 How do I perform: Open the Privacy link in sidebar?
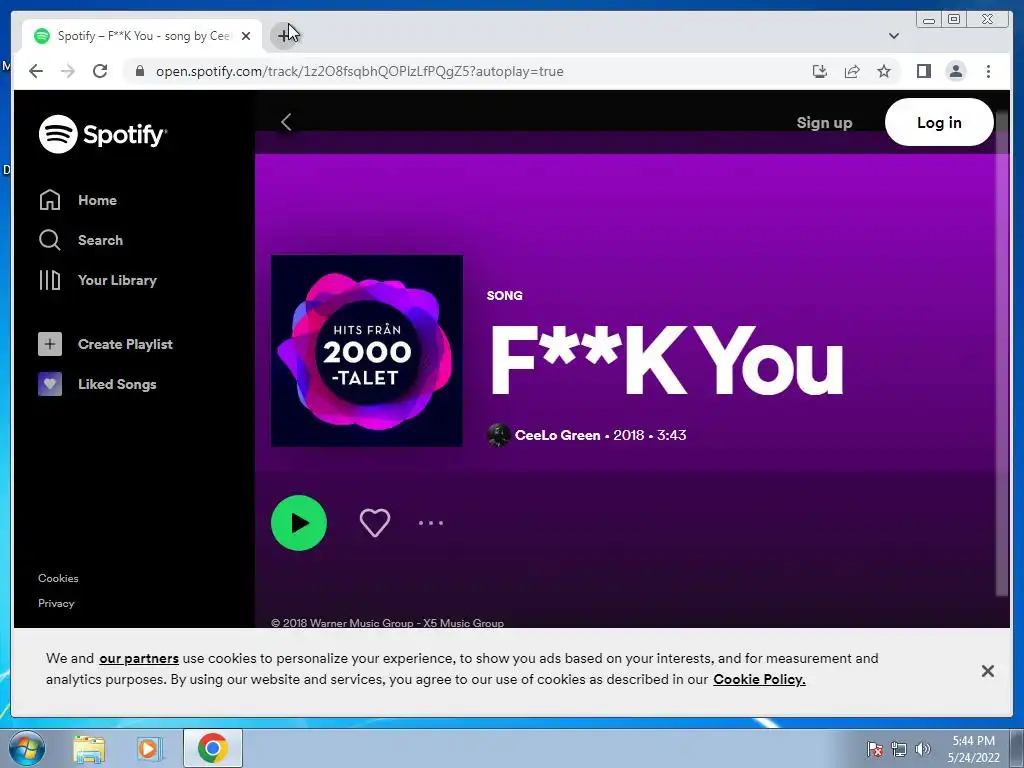point(56,603)
